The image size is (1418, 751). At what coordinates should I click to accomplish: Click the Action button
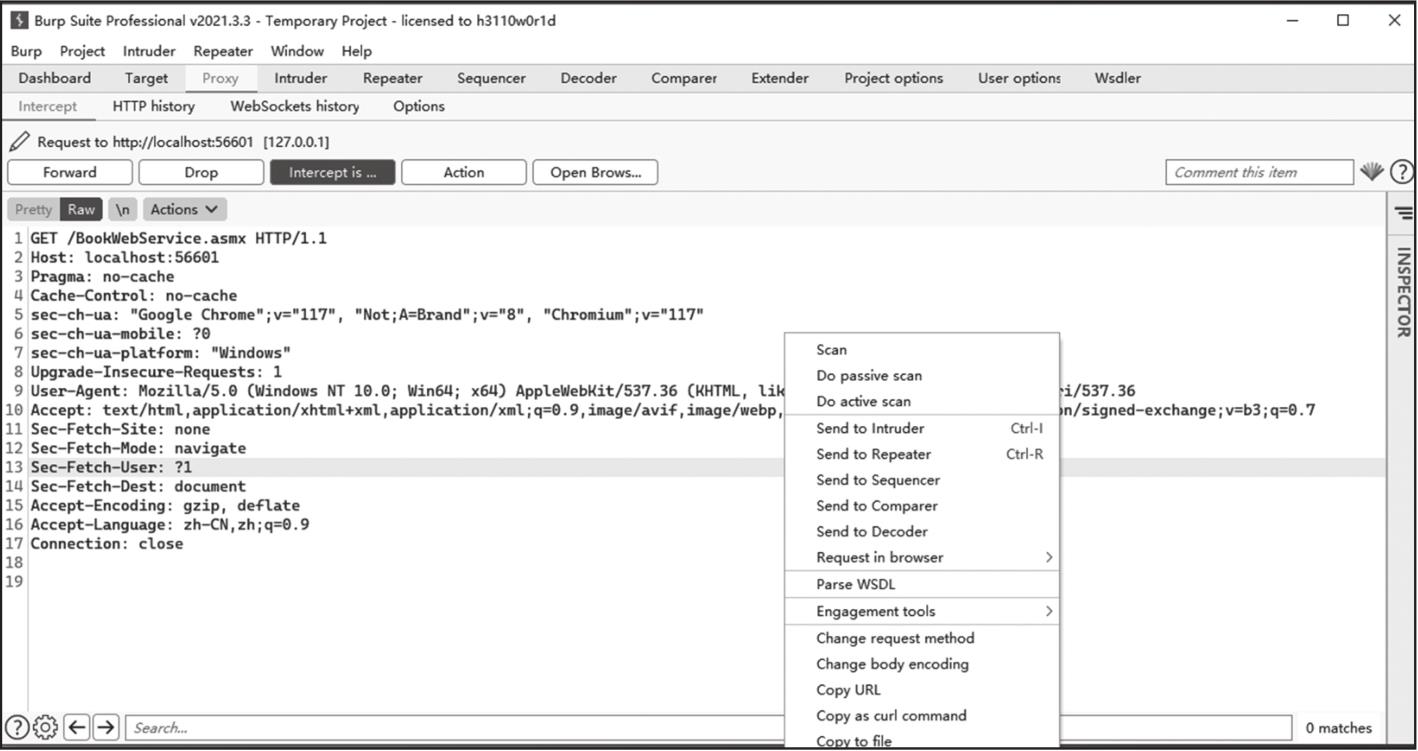click(x=464, y=172)
